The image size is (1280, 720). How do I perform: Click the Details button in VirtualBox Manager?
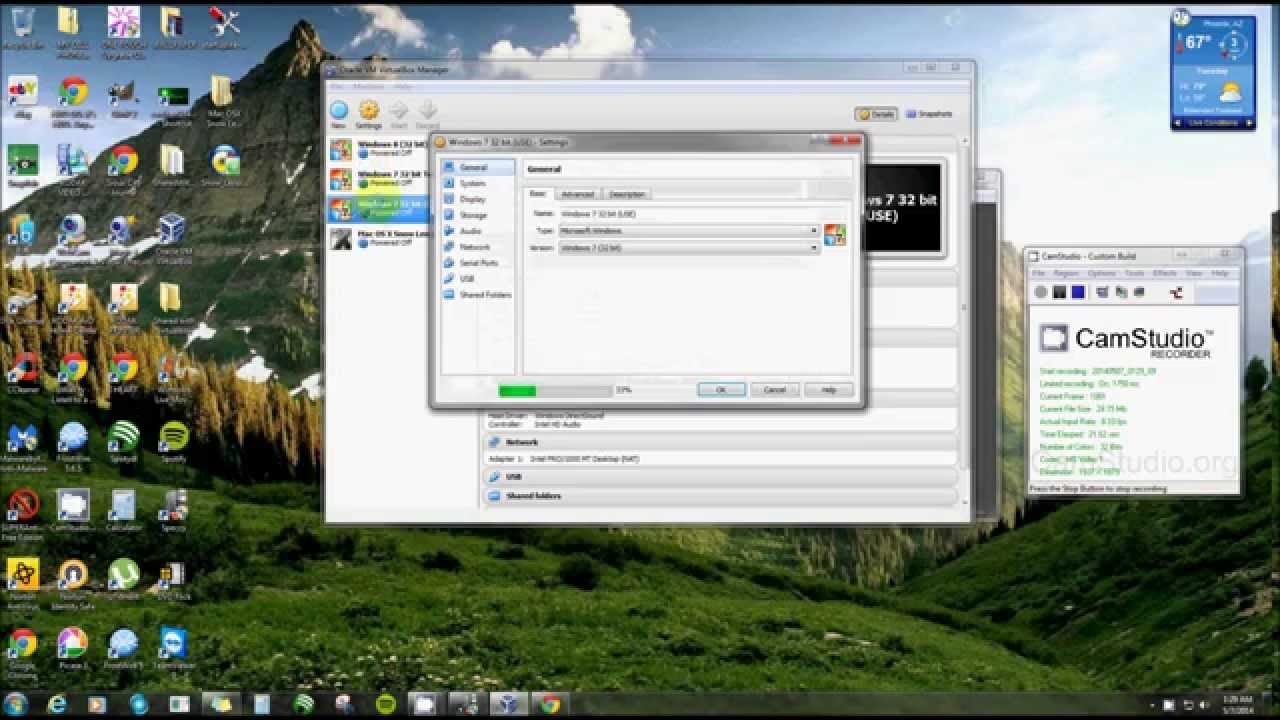[876, 114]
